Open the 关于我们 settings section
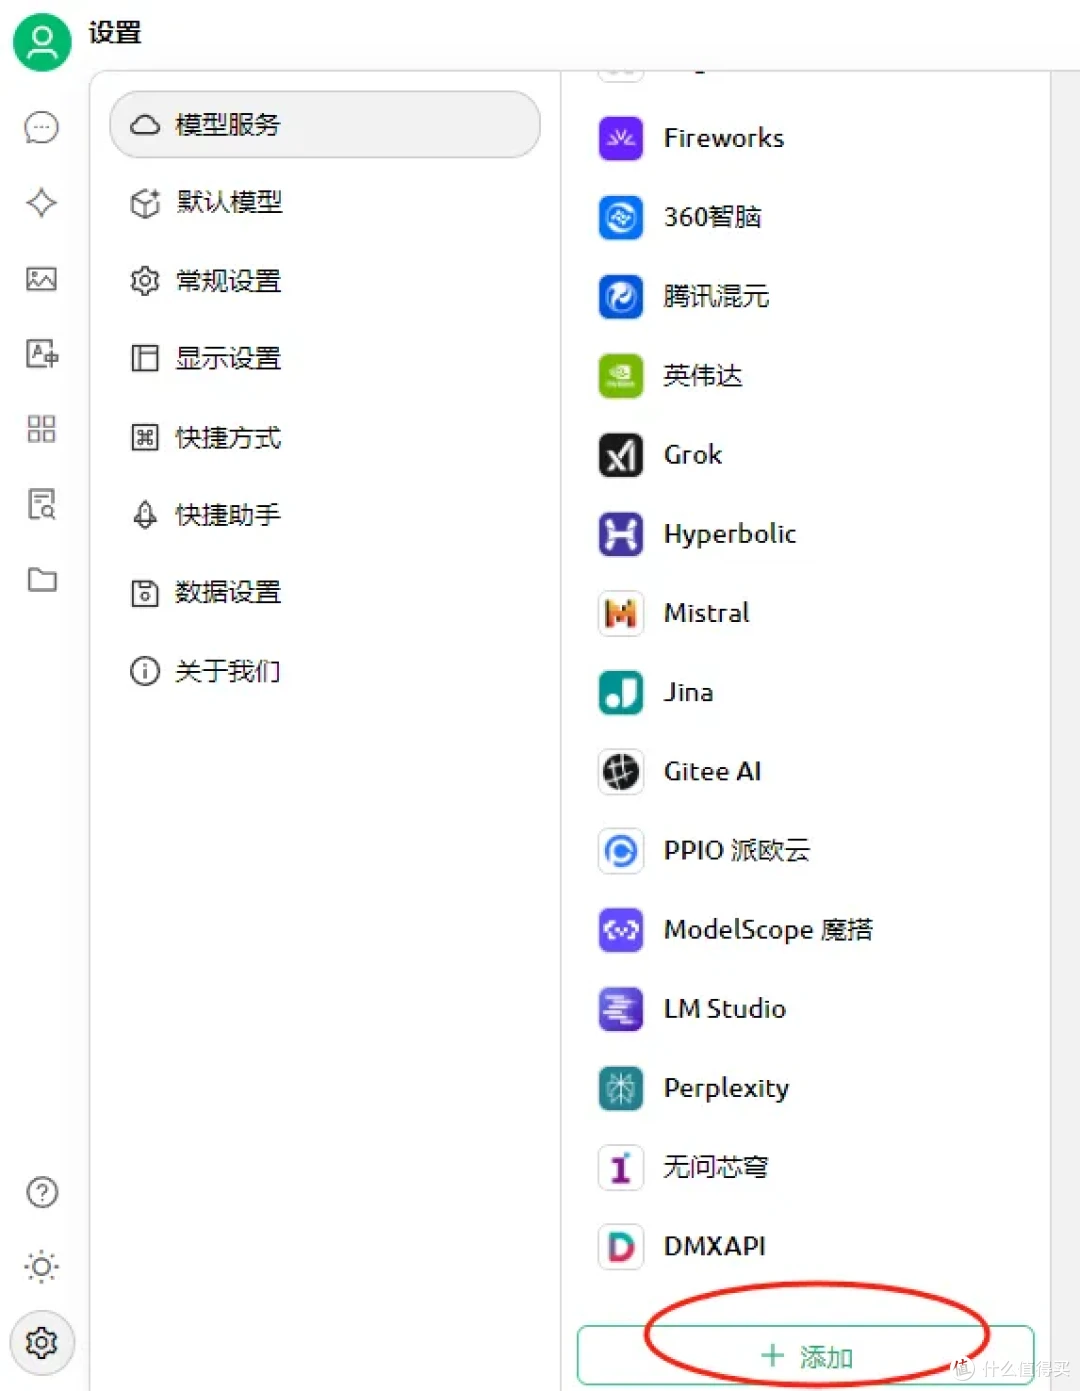This screenshot has height=1391, width=1080. pyautogui.click(x=325, y=670)
